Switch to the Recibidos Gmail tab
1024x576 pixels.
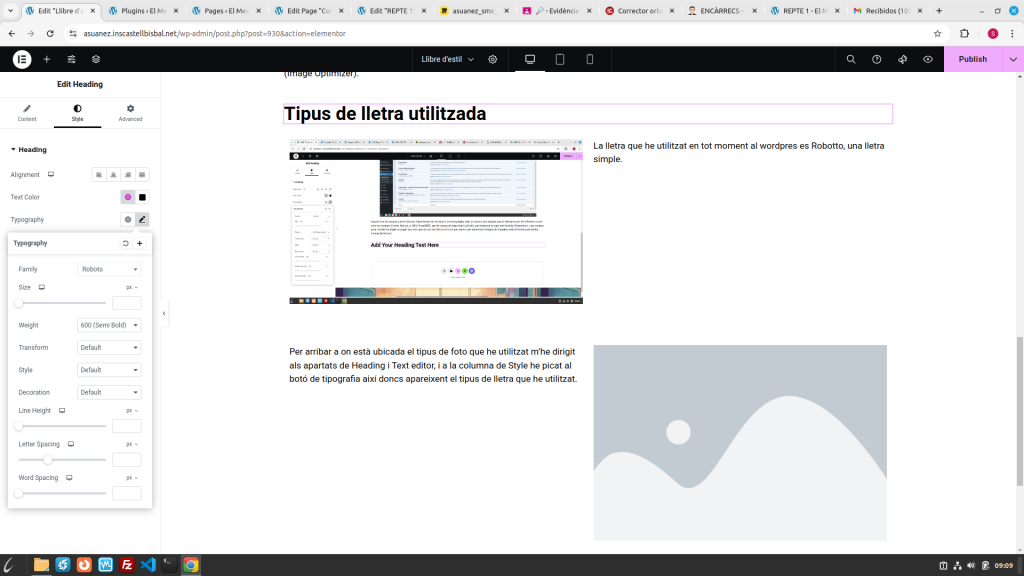click(x=887, y=10)
